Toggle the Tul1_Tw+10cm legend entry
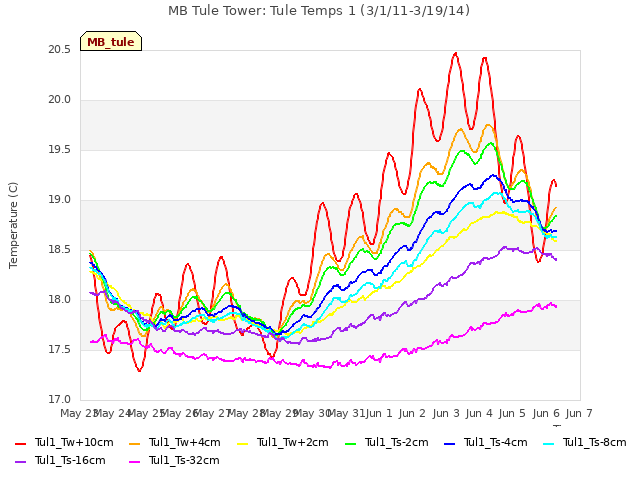Viewport: 640px width, 480px height. (64, 442)
